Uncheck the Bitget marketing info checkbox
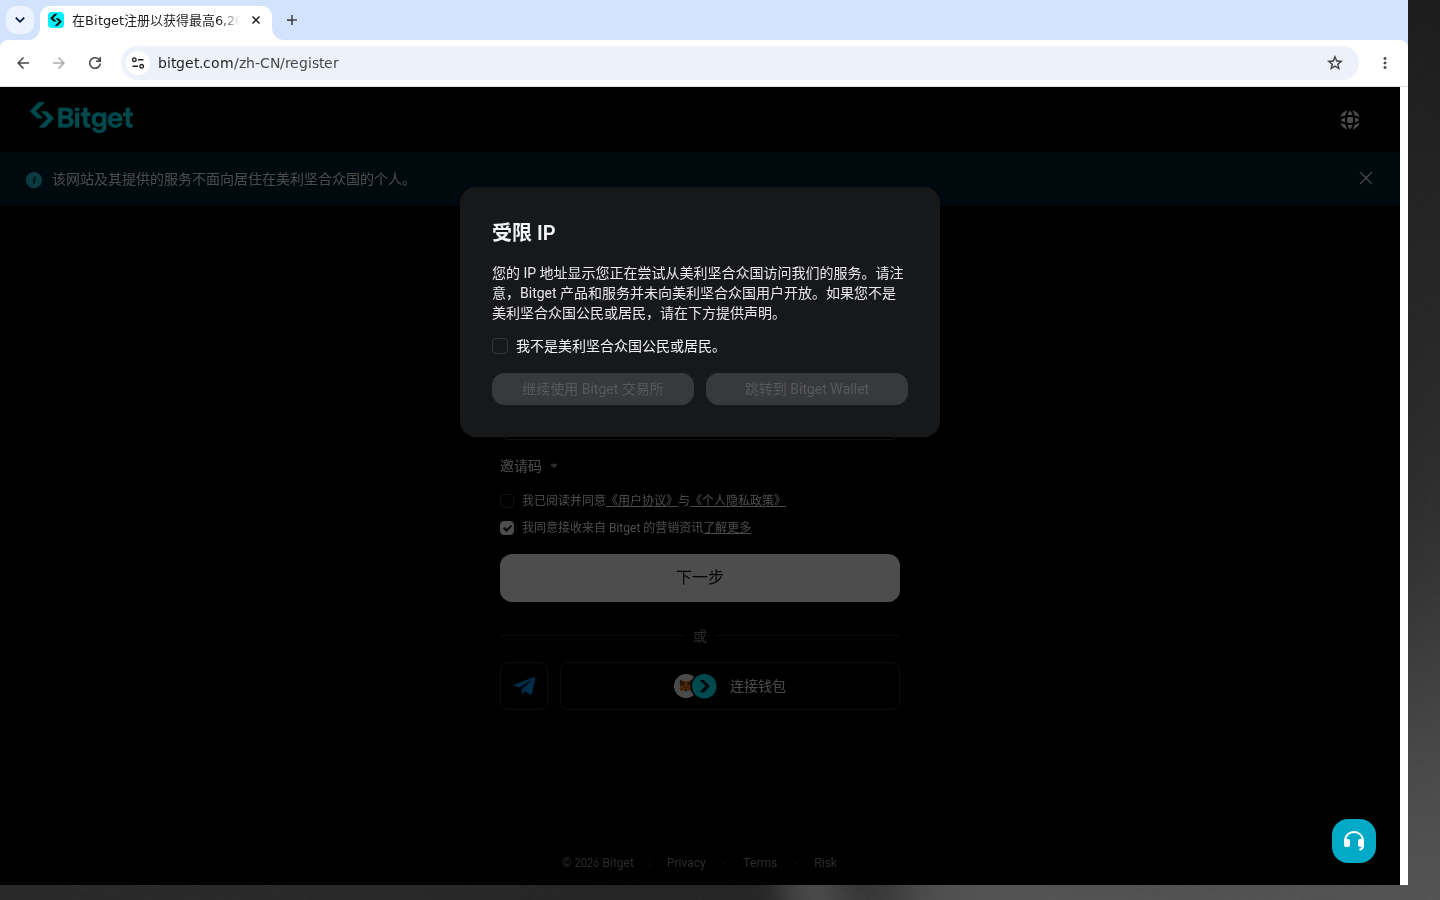Screen dimensions: 1440x900 point(507,528)
